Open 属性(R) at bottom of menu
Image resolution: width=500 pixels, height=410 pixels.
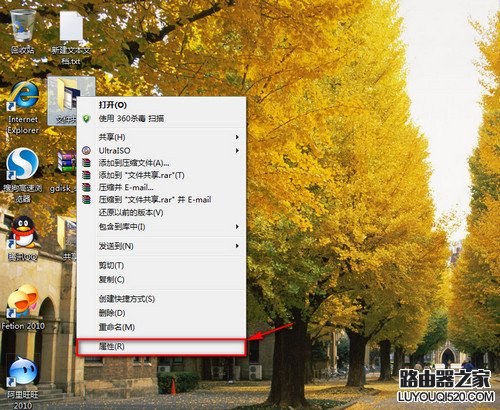point(162,347)
